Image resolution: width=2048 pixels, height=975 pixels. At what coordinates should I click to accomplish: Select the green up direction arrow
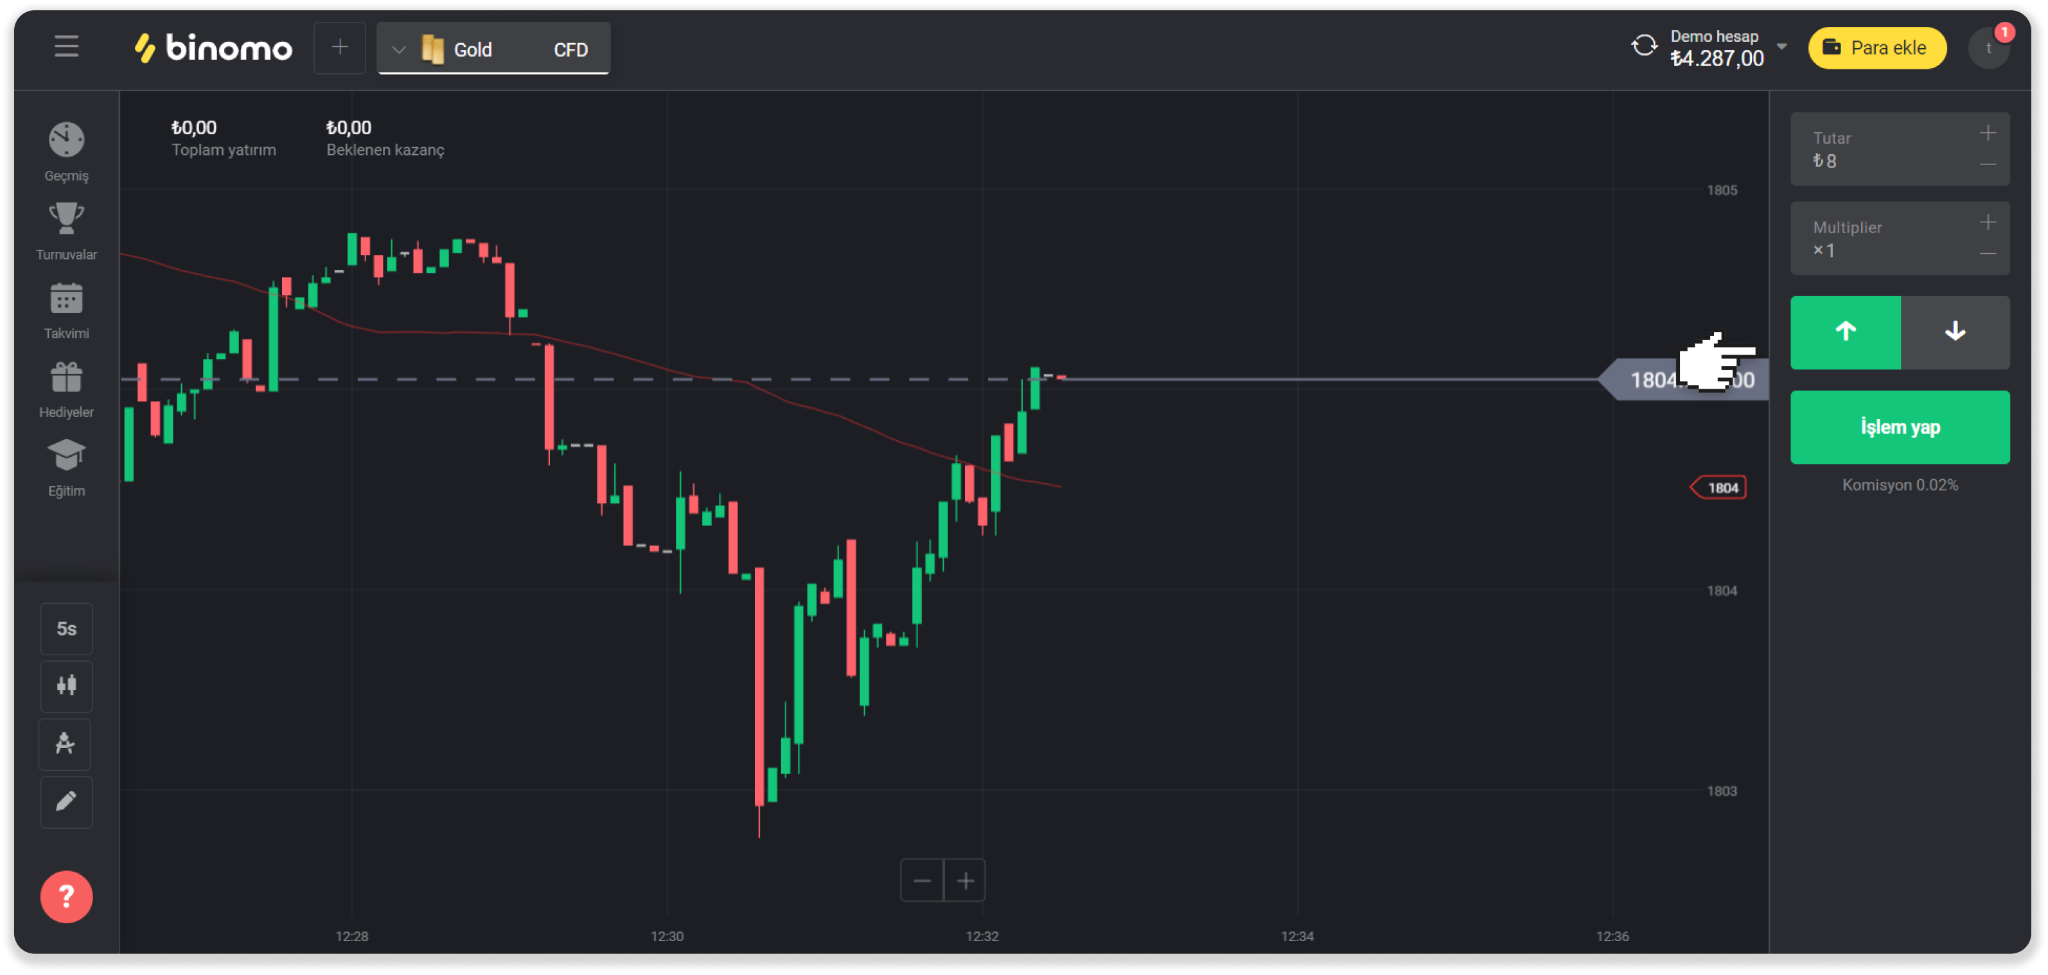click(1845, 332)
